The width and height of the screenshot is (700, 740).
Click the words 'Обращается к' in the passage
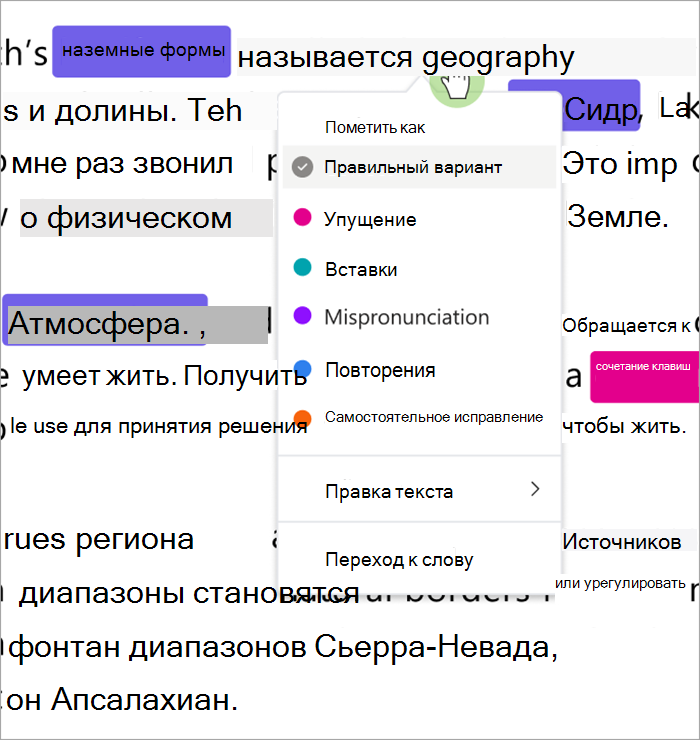(626, 326)
